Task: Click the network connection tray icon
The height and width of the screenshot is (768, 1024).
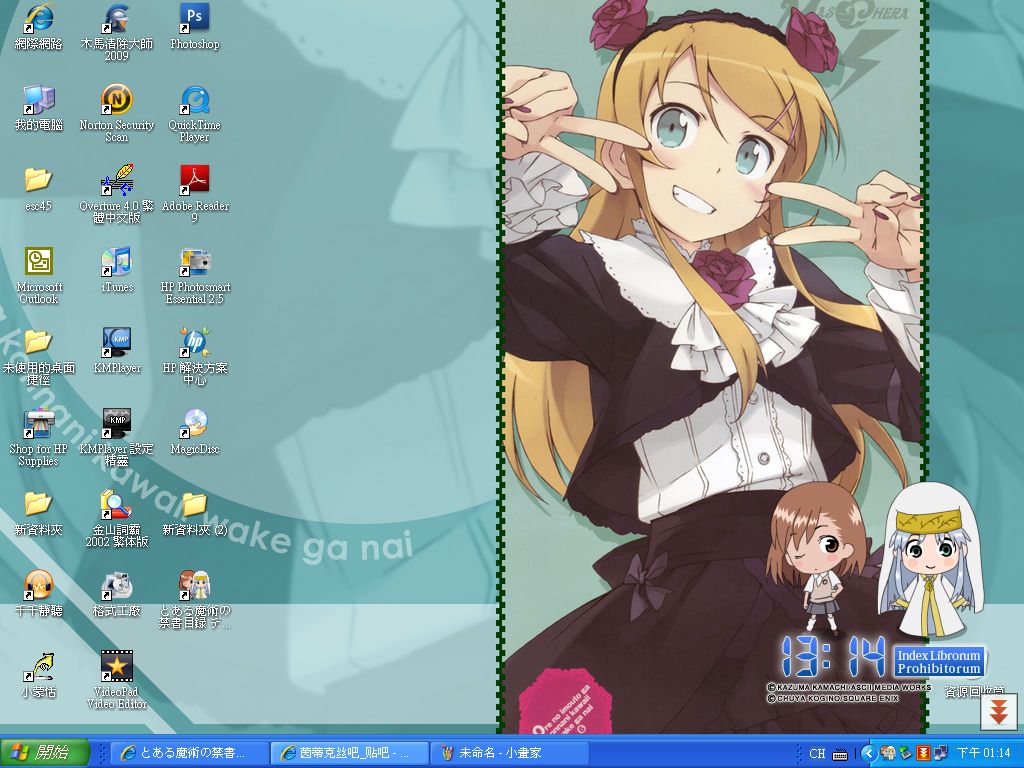Action: coord(940,754)
